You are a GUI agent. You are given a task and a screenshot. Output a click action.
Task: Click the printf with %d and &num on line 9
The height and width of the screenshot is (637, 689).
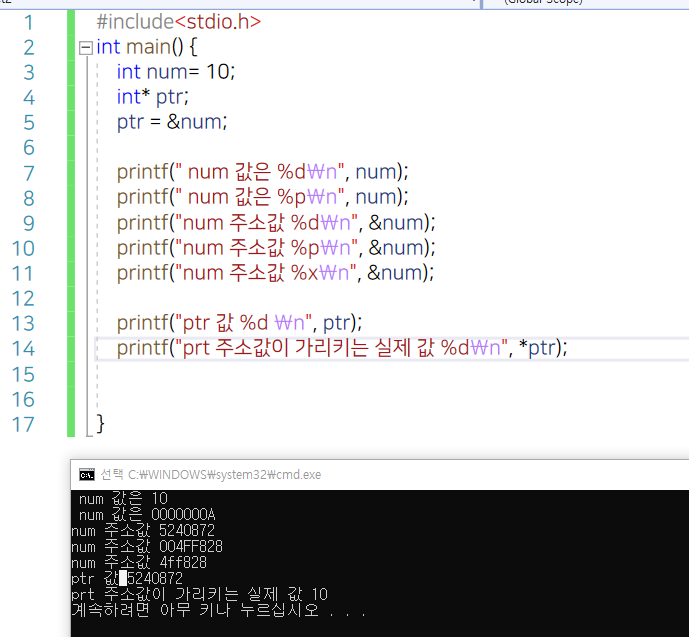tap(276, 223)
